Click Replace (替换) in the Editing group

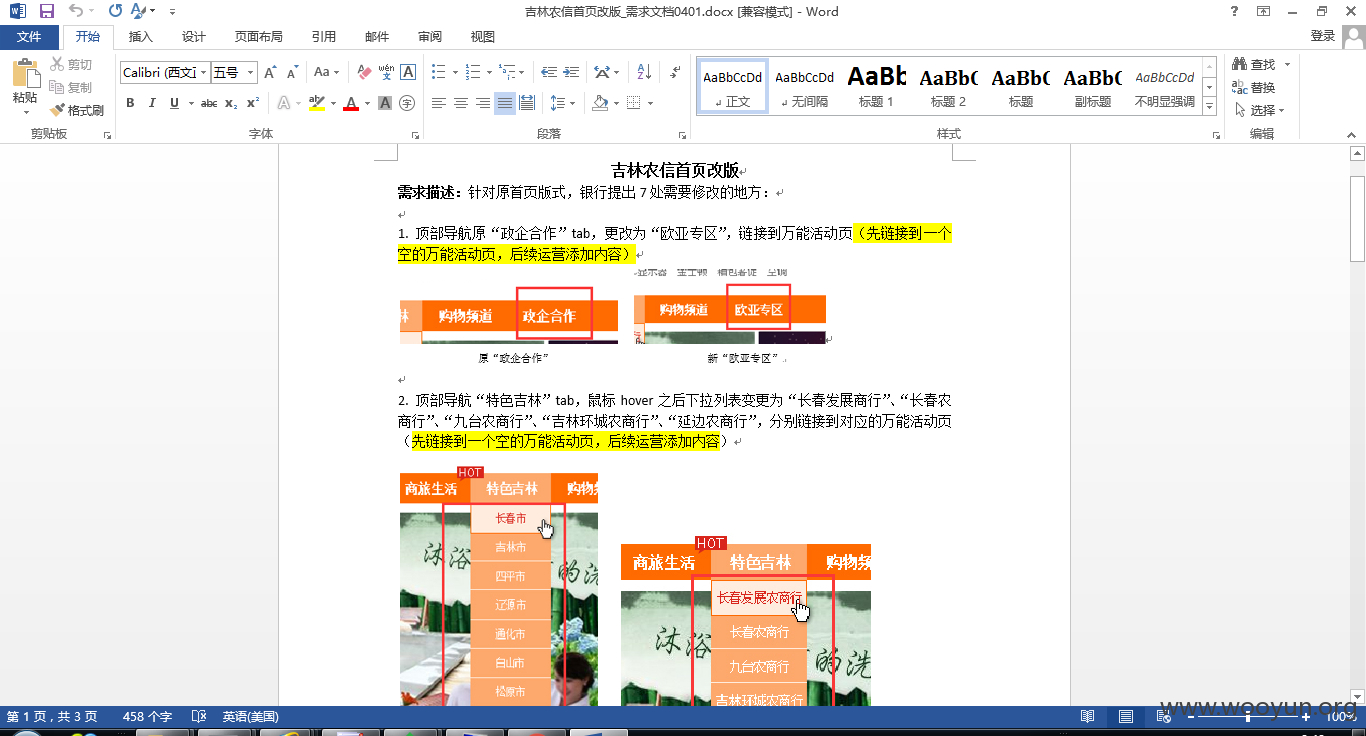tap(1255, 87)
